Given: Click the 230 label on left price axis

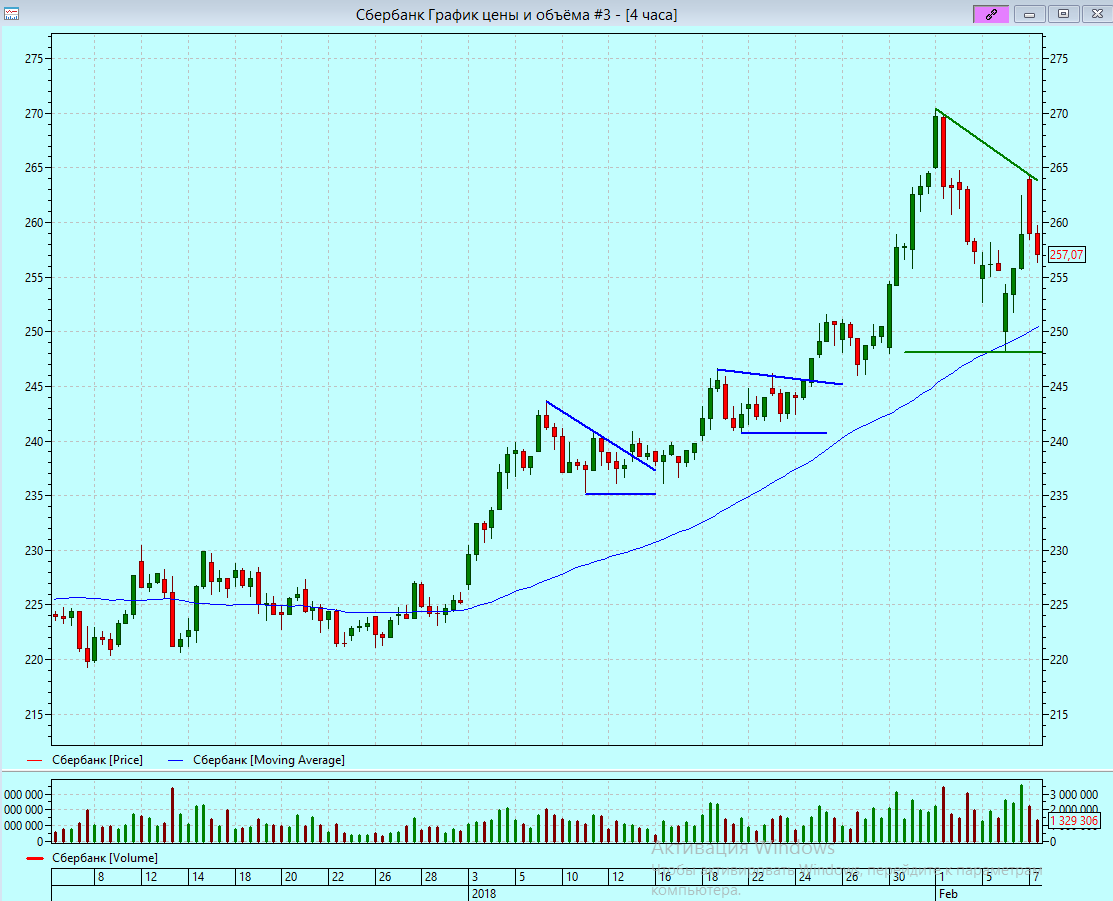Looking at the screenshot, I should tap(34, 550).
